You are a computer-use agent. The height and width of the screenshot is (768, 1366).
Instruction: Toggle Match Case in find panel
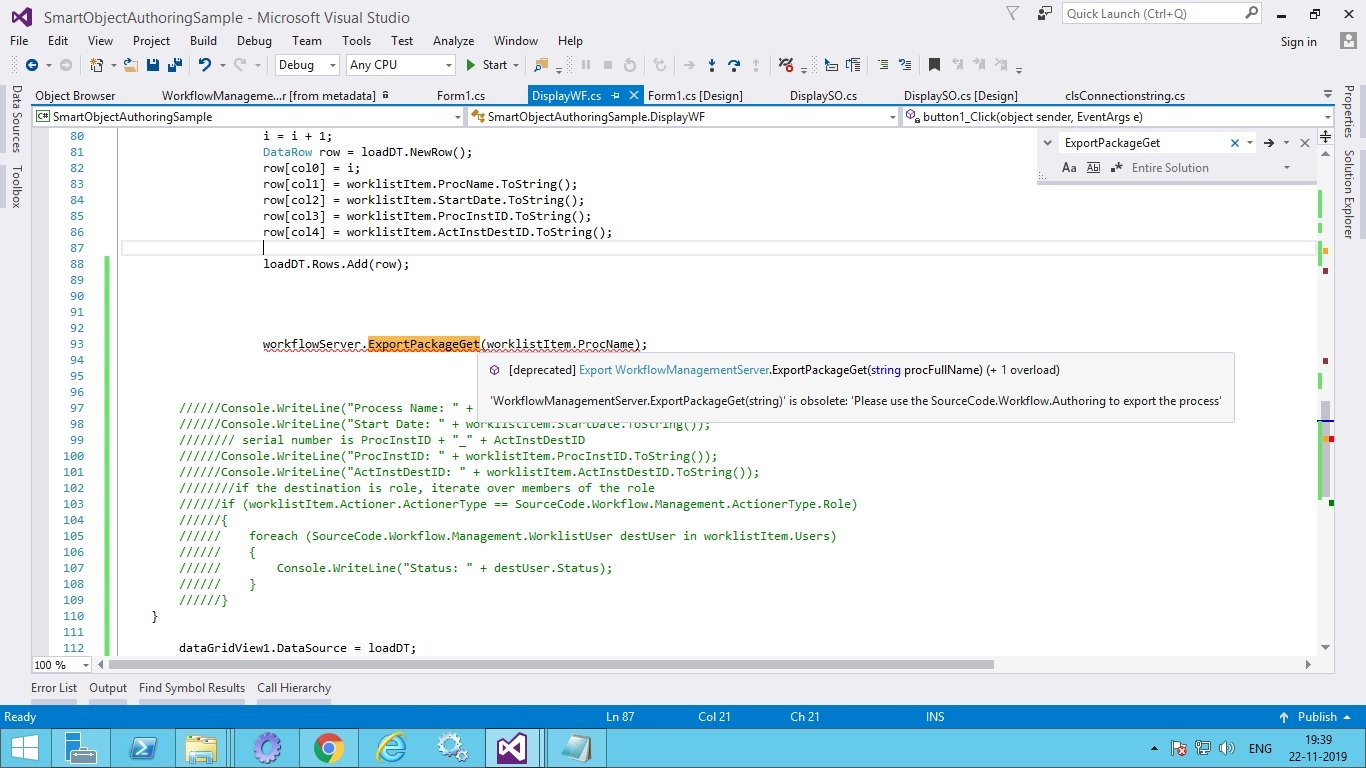(1069, 168)
